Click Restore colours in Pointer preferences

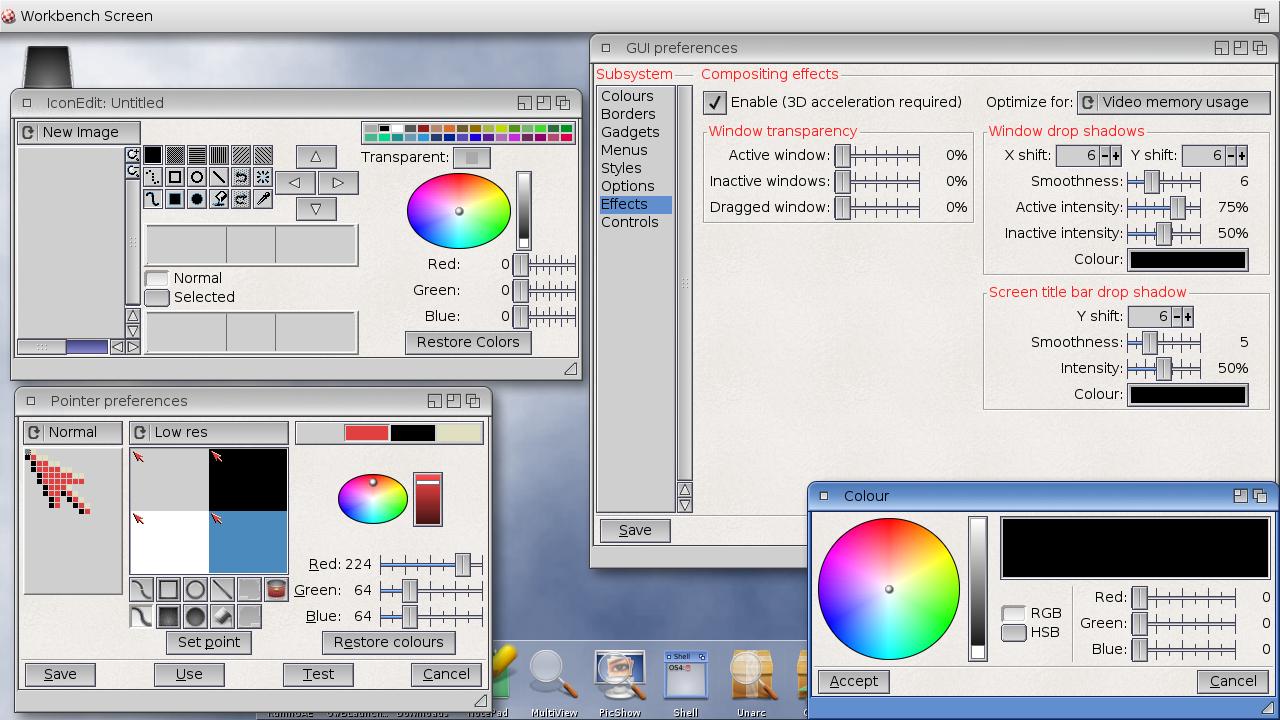[x=388, y=642]
